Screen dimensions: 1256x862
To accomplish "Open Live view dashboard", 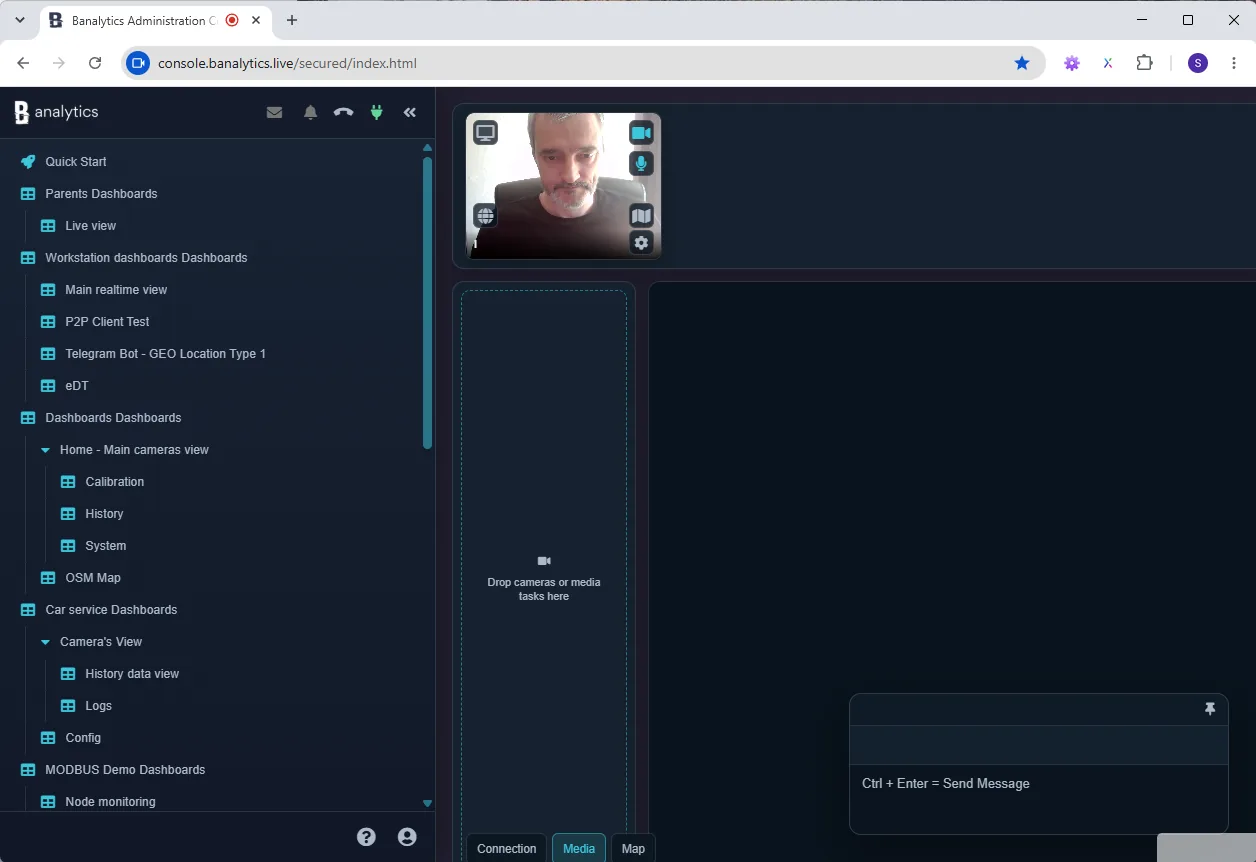I will pos(91,225).
